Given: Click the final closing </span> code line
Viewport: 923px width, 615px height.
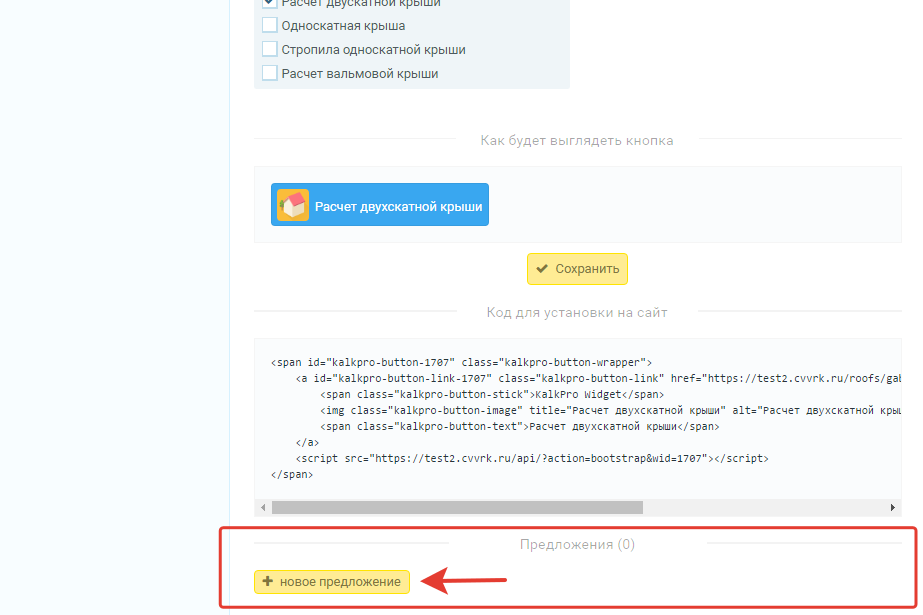Looking at the screenshot, I should coord(292,474).
